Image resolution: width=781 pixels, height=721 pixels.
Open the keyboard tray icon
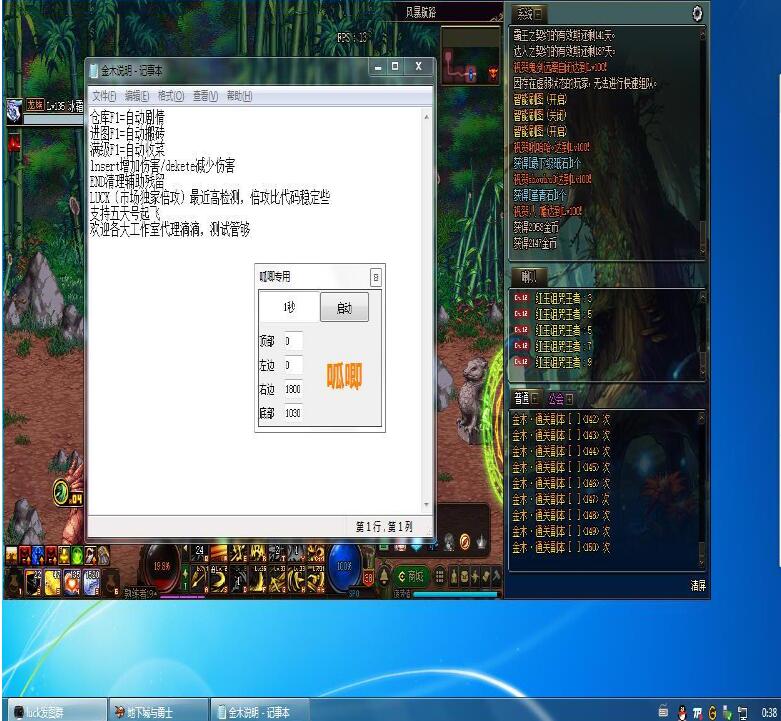click(663, 711)
